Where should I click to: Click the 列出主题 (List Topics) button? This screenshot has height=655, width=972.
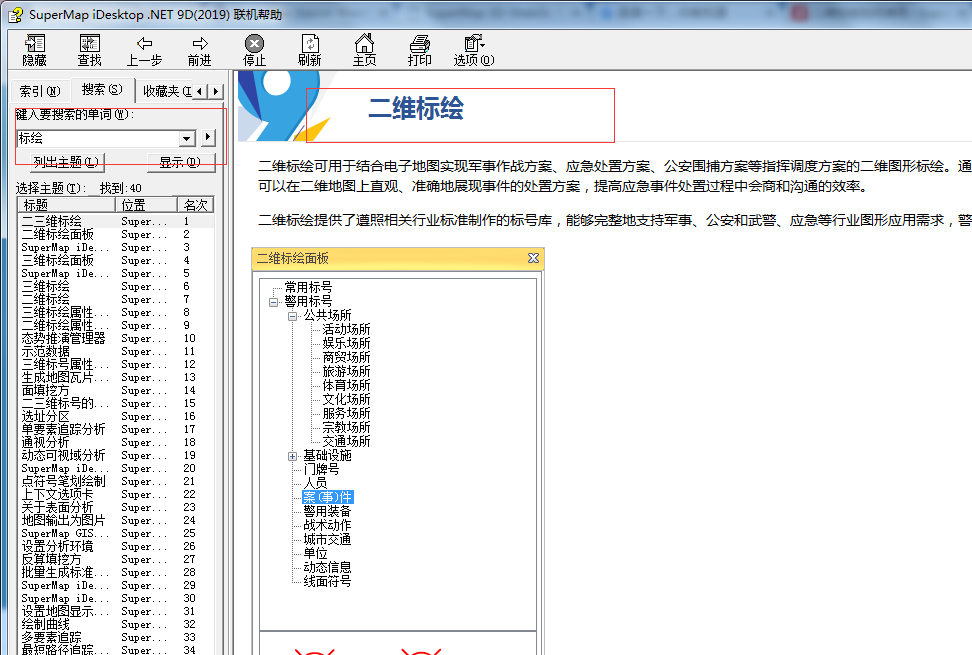66,162
